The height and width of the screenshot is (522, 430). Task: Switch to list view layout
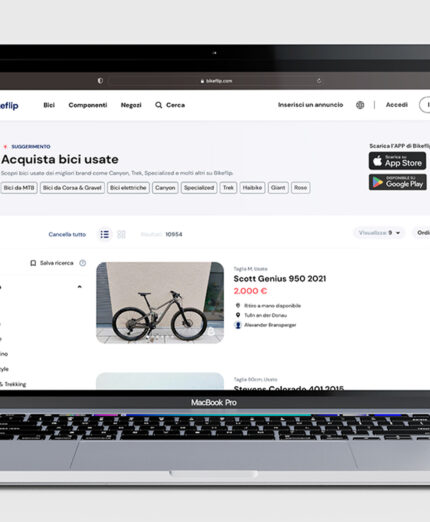(105, 234)
